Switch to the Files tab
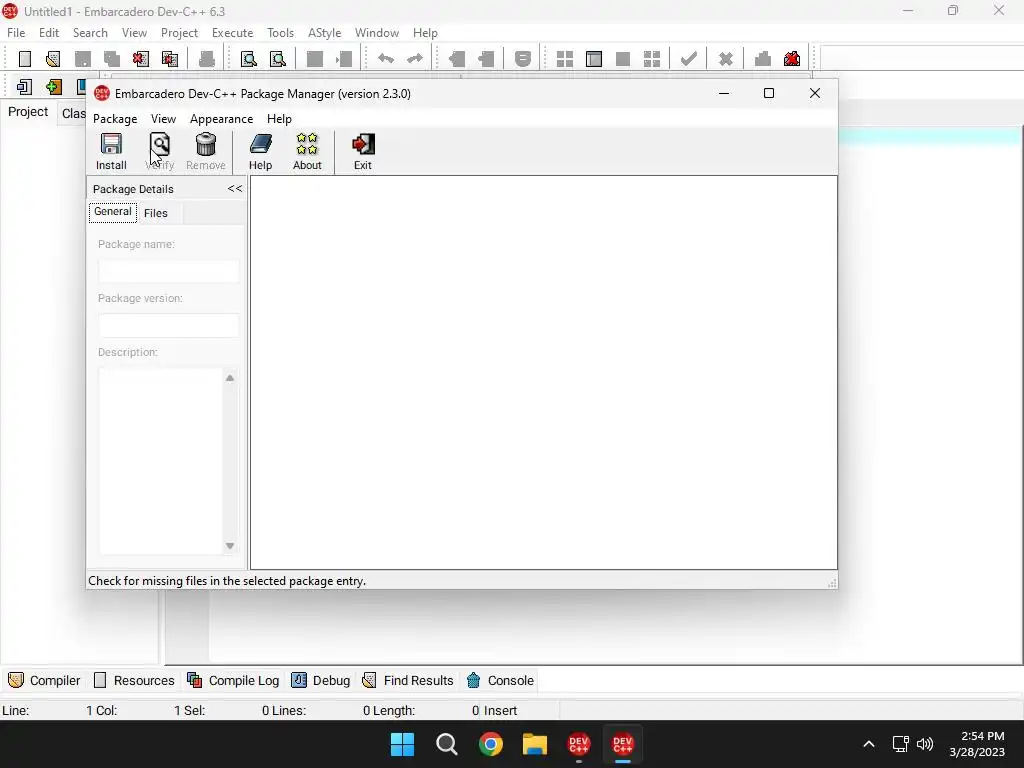 155,213
